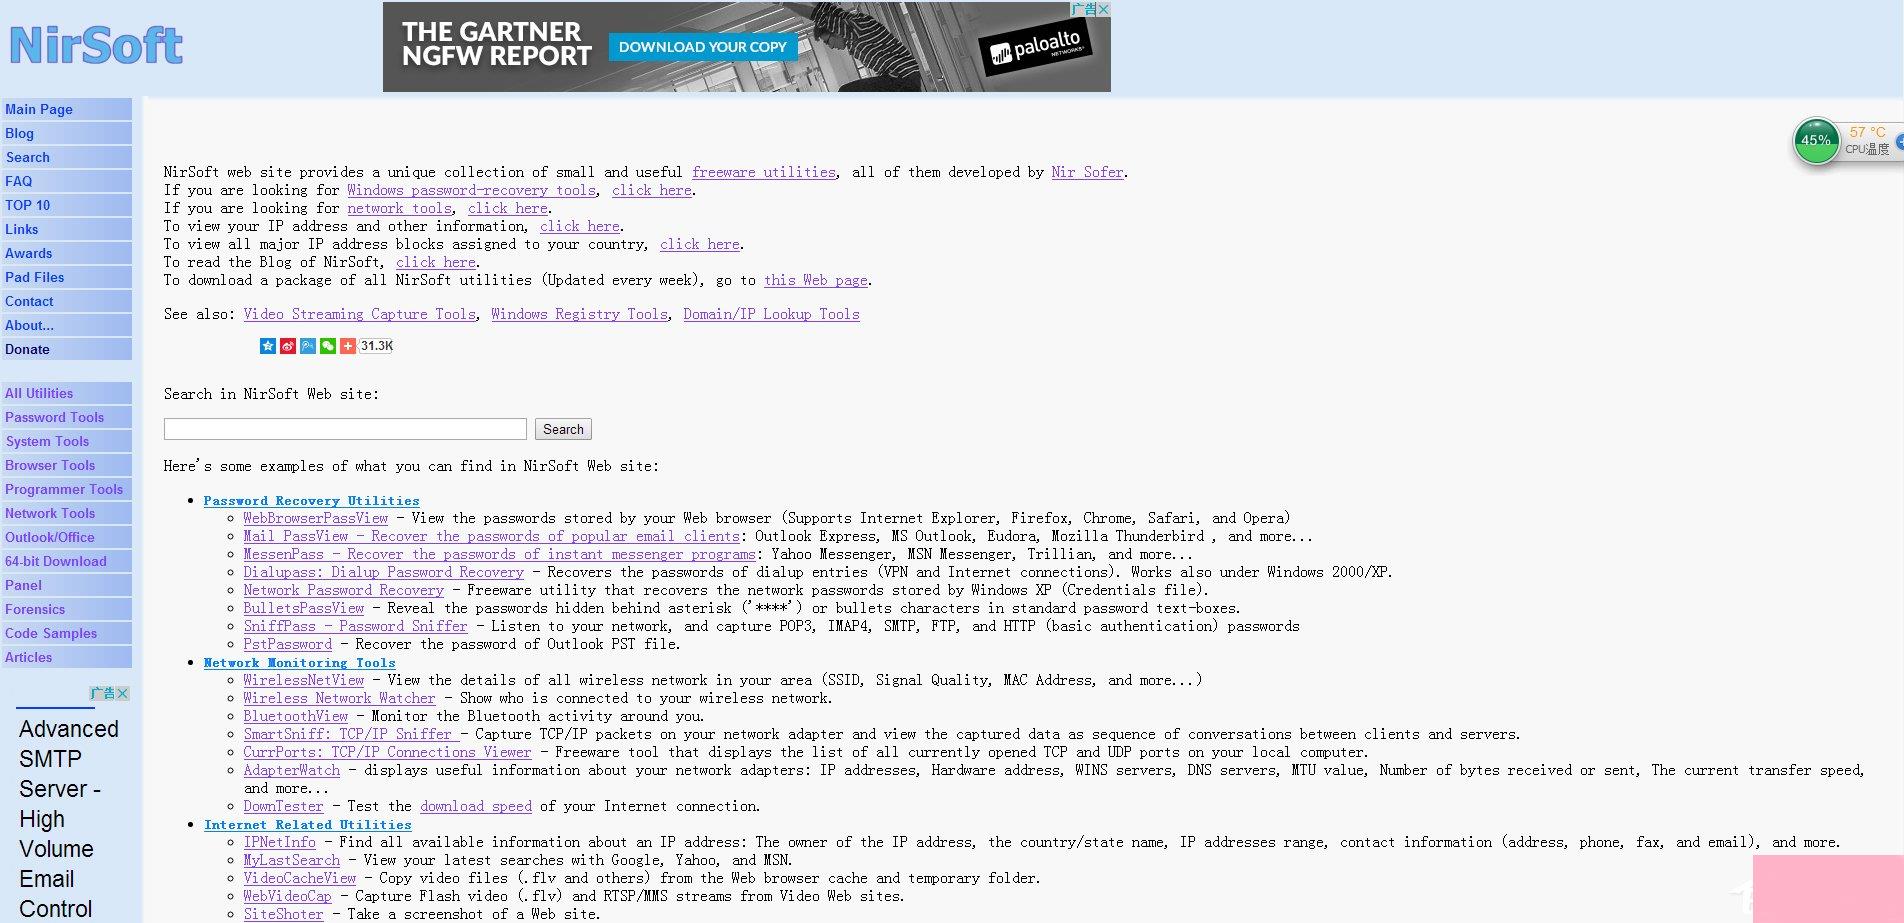Select Outlook/Office in sidebar
Image resolution: width=1904 pixels, height=923 pixels.
pos(67,537)
